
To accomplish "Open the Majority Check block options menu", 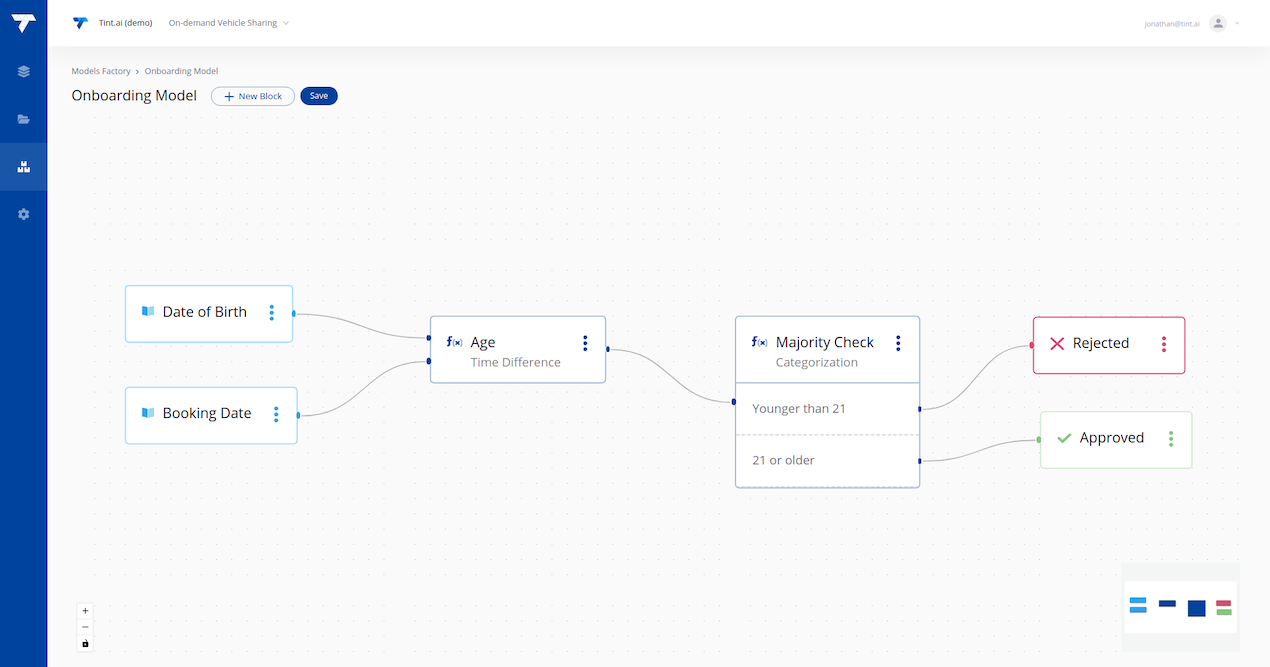I will (x=897, y=343).
